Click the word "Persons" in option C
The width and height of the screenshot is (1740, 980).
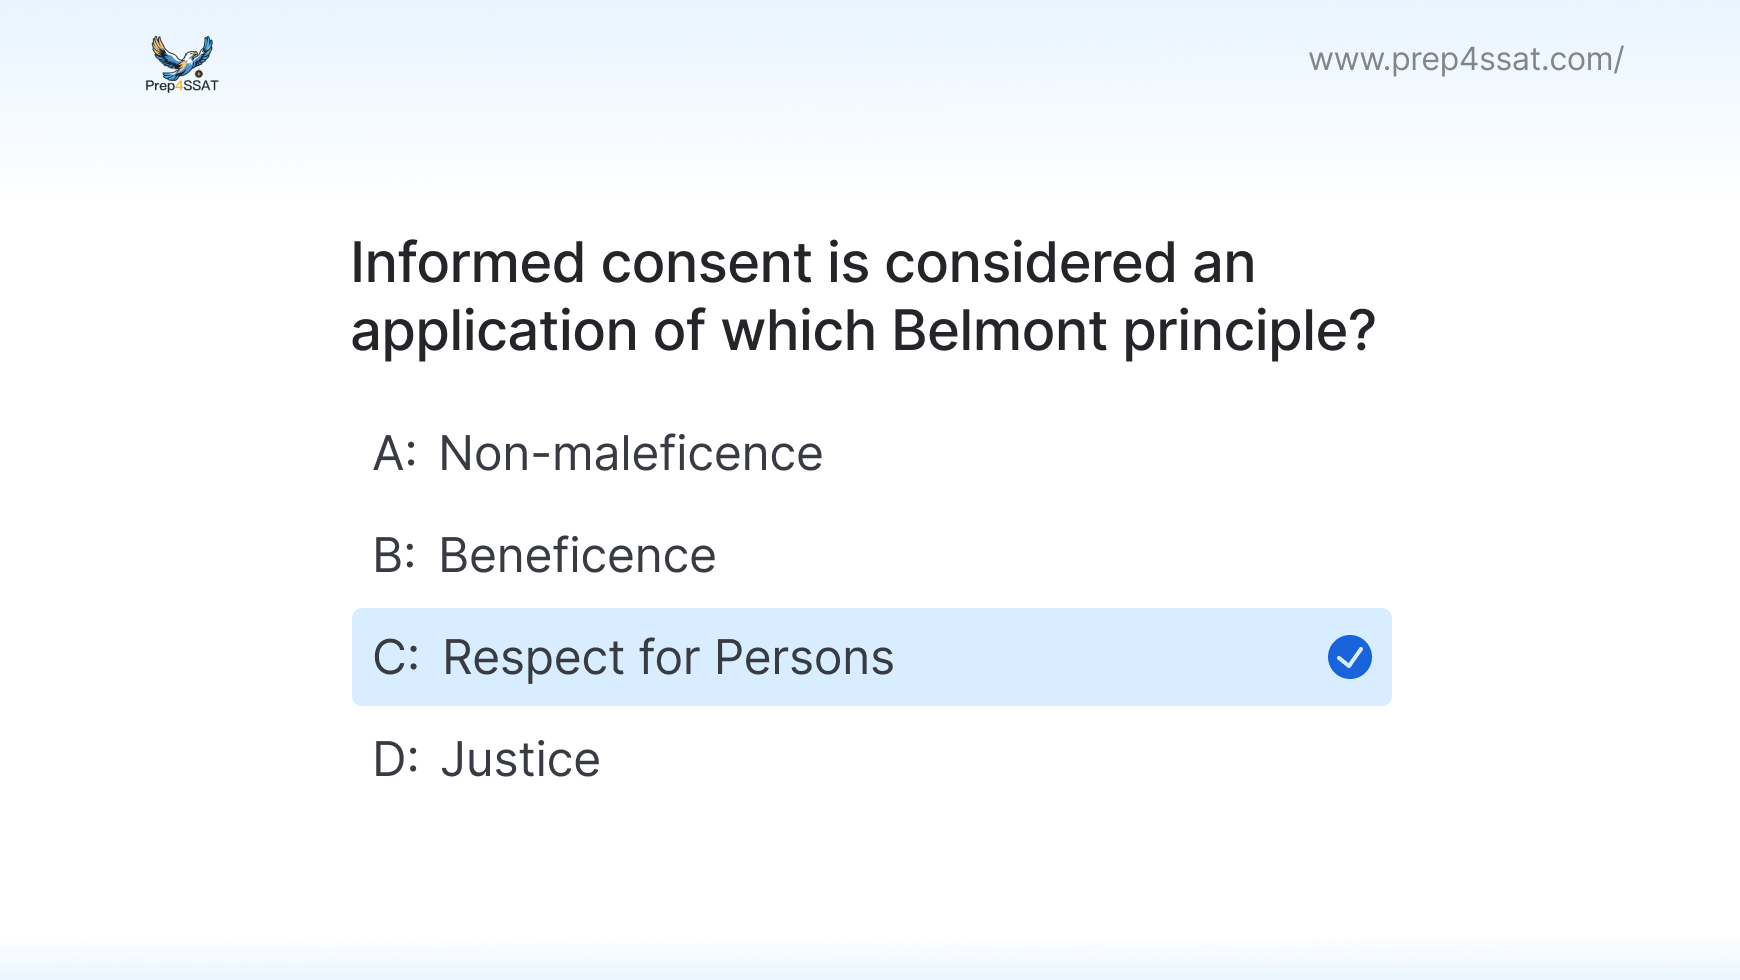pos(804,657)
